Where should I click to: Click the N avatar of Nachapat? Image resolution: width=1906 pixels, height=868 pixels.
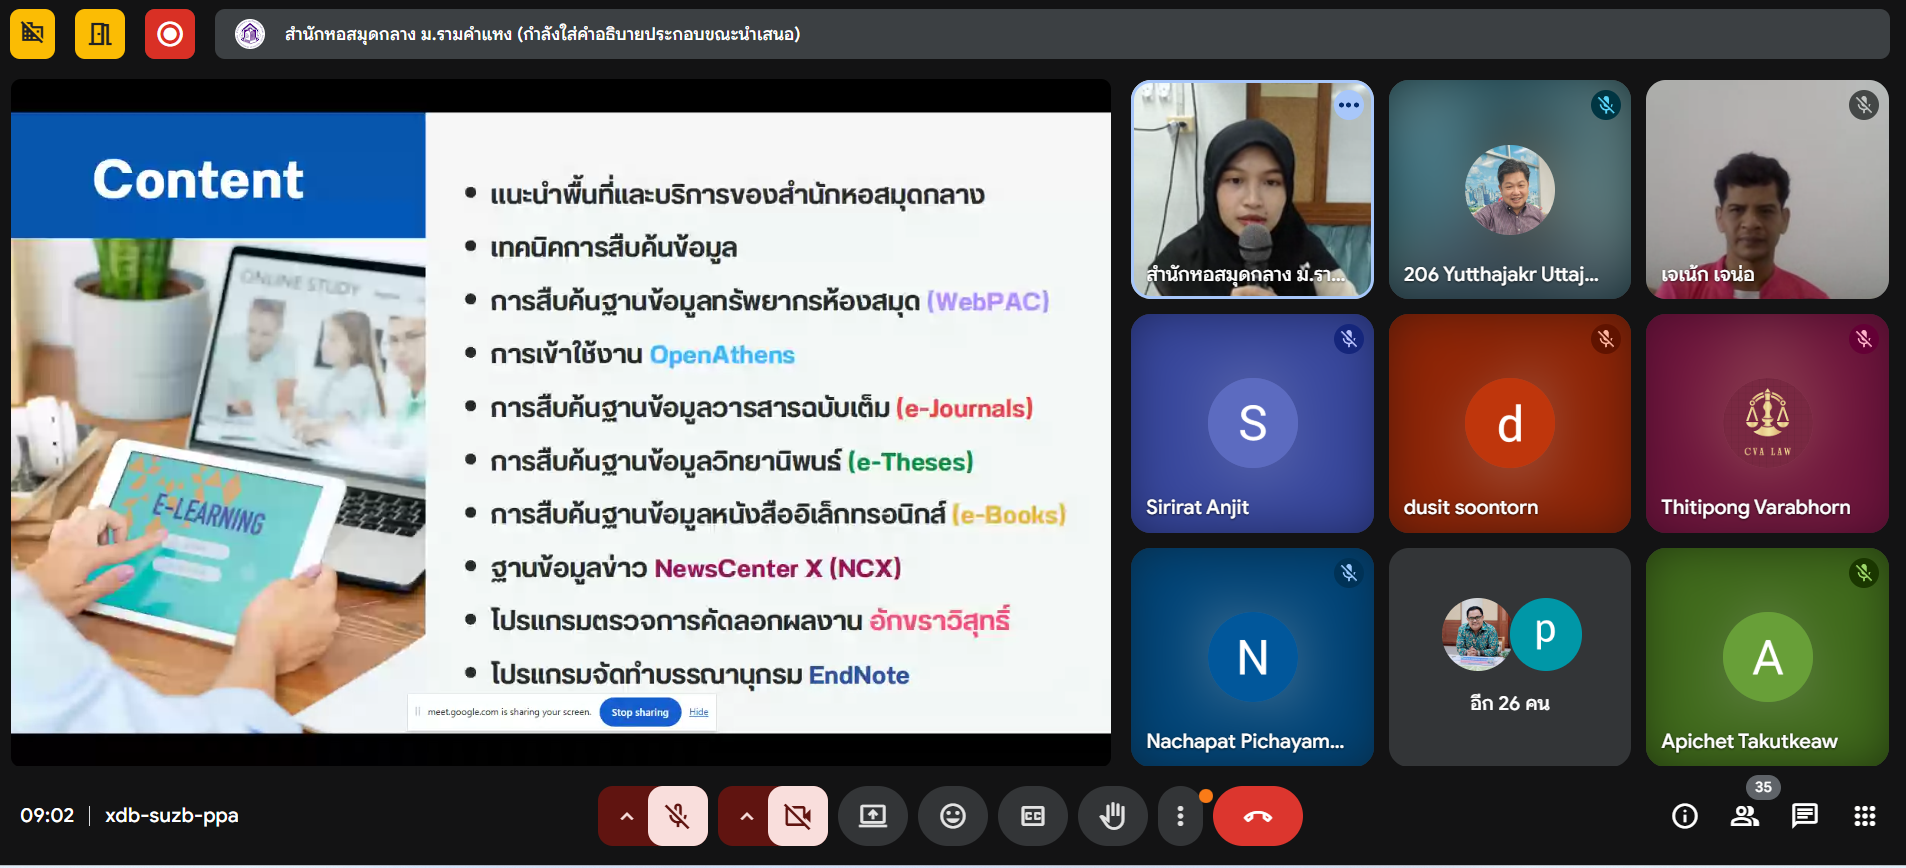pyautogui.click(x=1253, y=657)
